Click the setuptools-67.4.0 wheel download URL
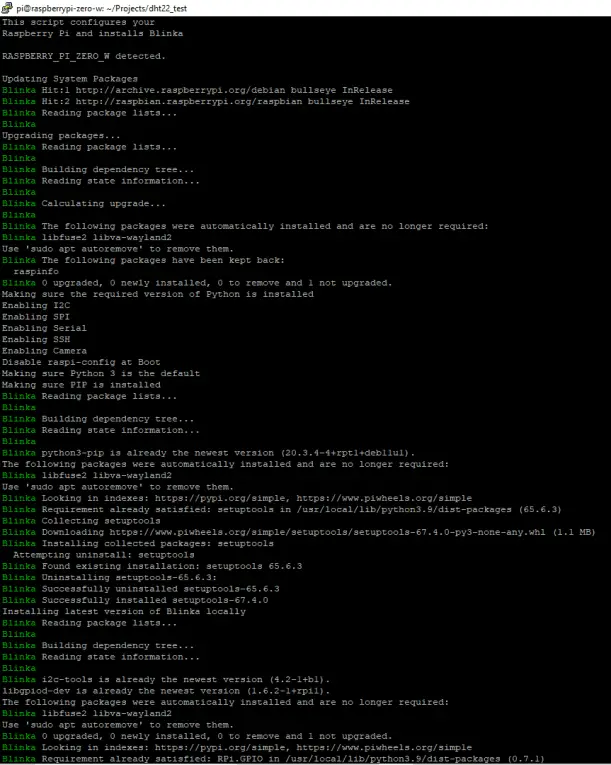 tap(327, 532)
